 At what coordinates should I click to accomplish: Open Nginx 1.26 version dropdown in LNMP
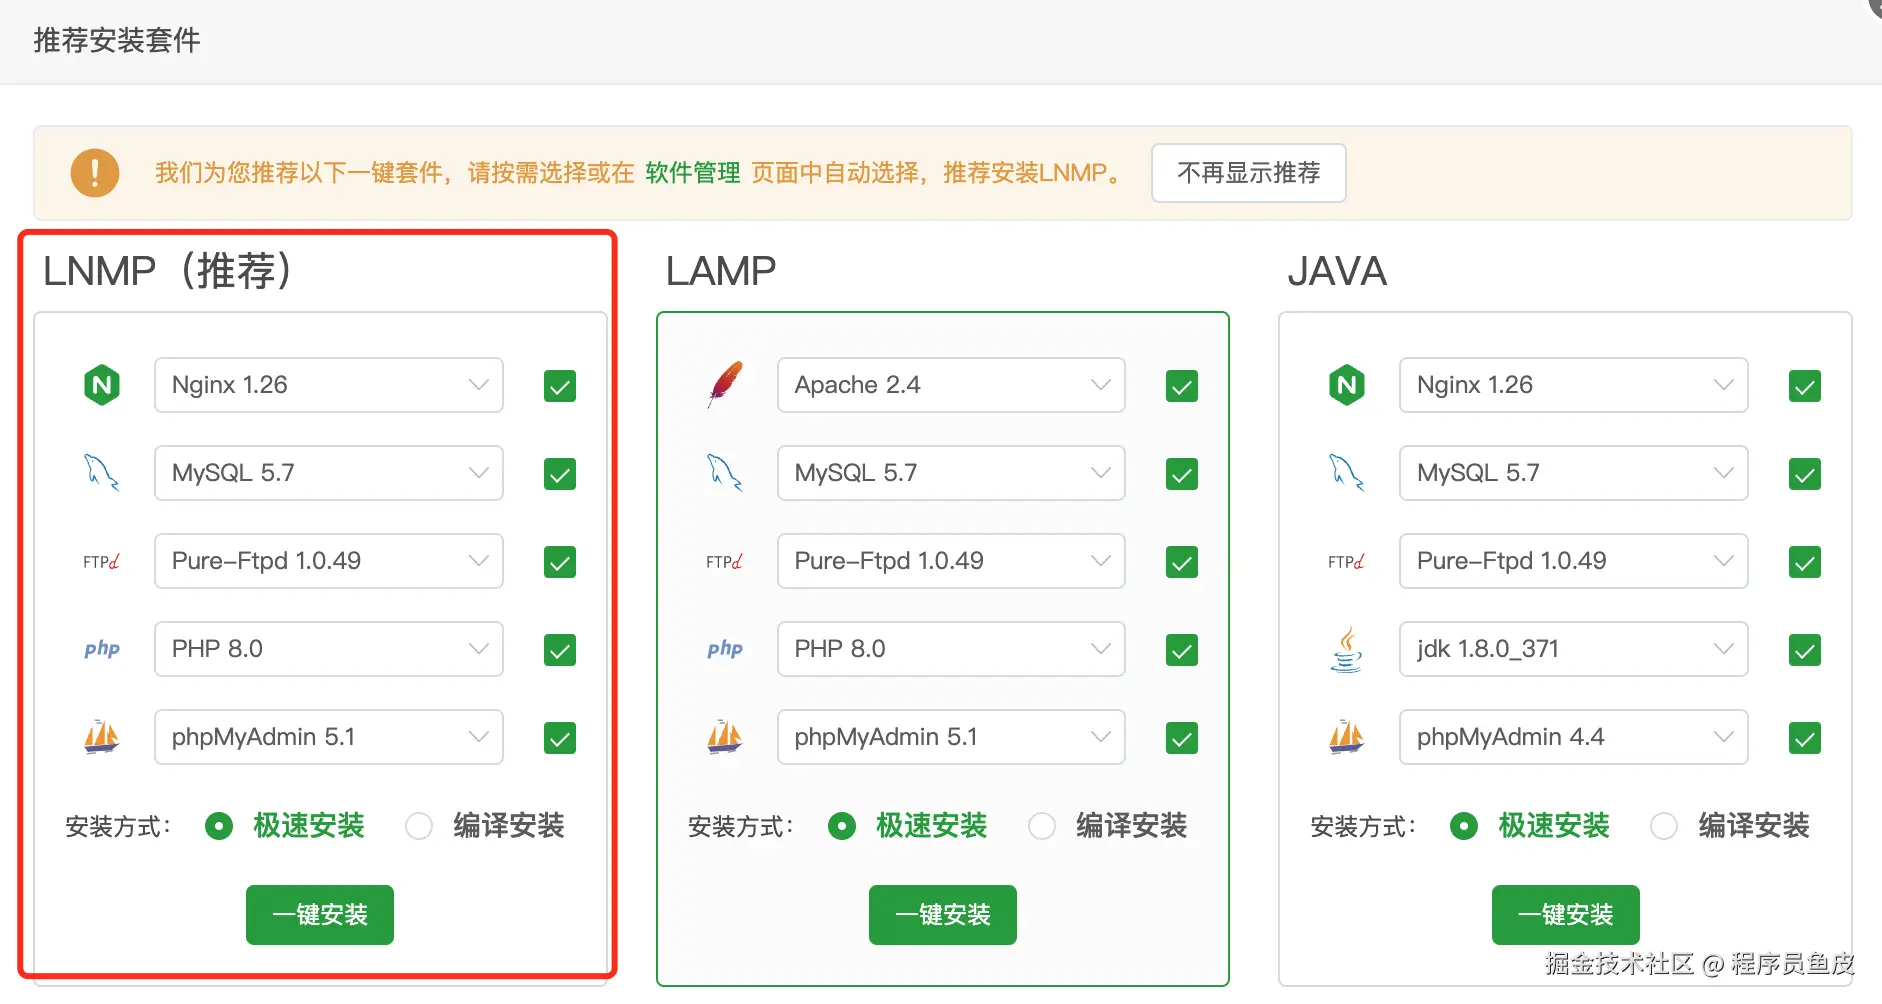329,385
